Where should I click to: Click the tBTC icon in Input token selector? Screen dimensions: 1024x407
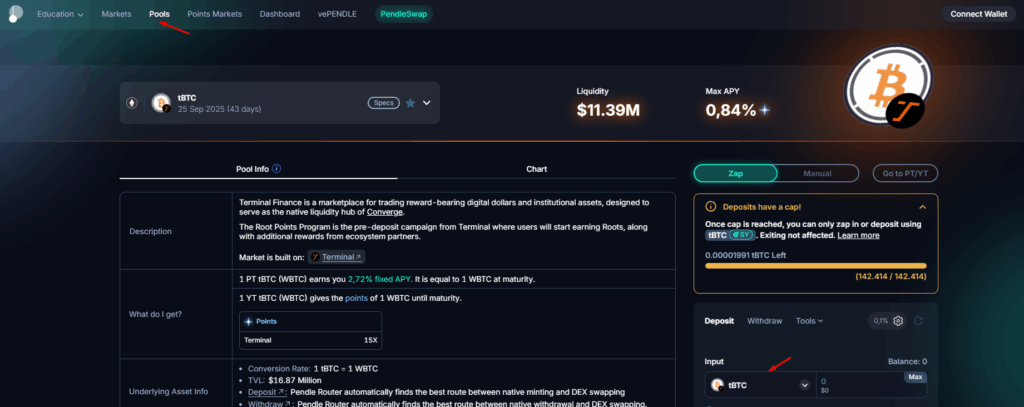tap(717, 385)
